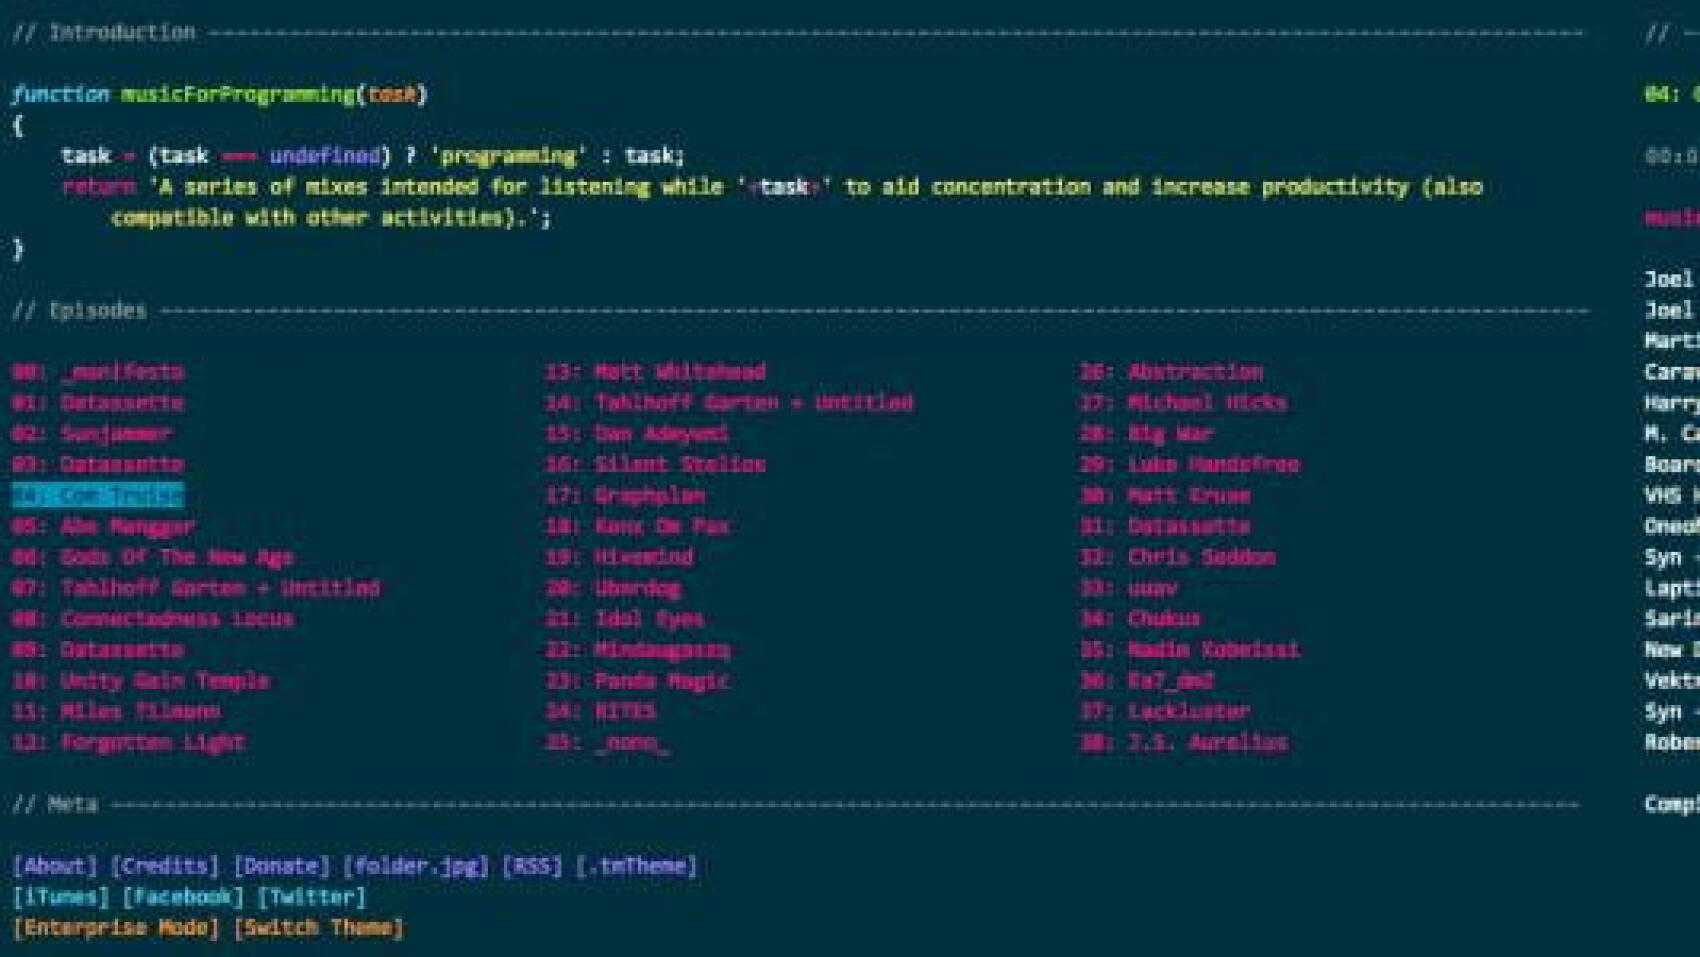Open episode 24 RITES
Image resolution: width=1700 pixels, height=957 pixels.
click(601, 712)
